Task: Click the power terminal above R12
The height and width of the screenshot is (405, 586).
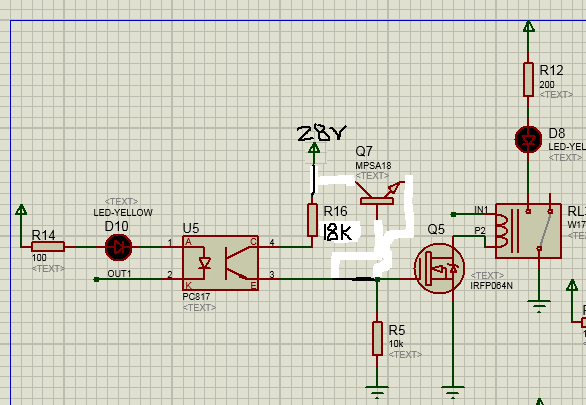Action: point(528,27)
